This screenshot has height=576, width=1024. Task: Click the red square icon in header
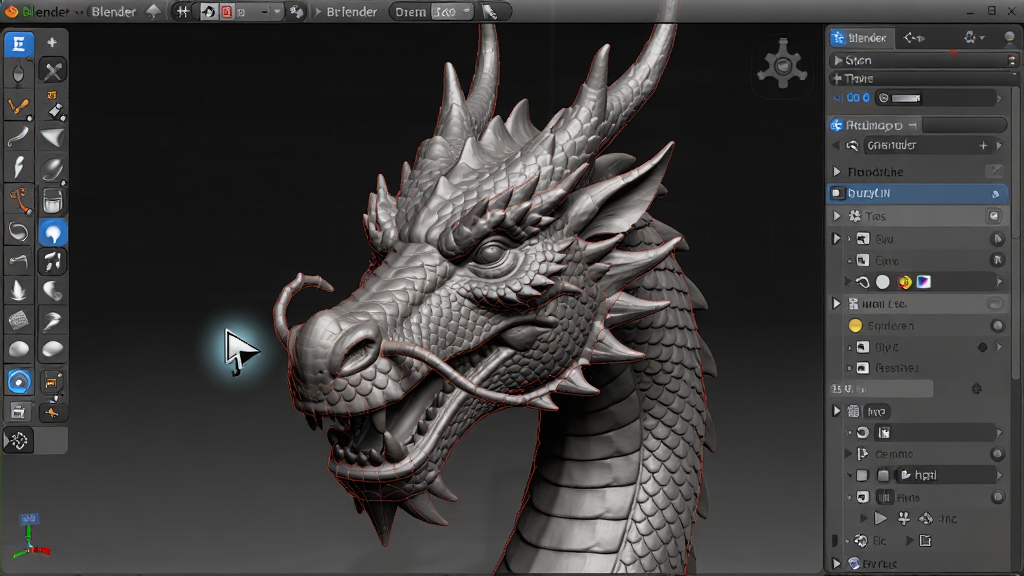pyautogui.click(x=227, y=12)
